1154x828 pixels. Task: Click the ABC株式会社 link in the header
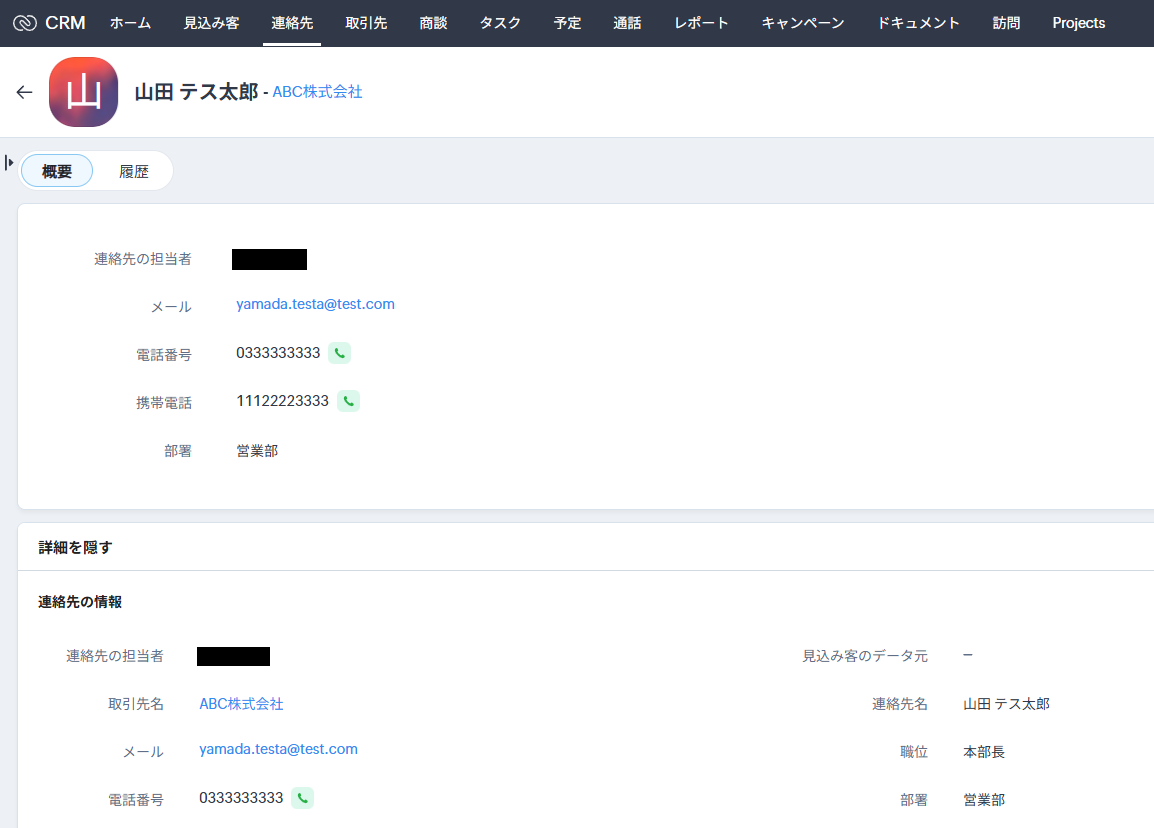(x=317, y=92)
